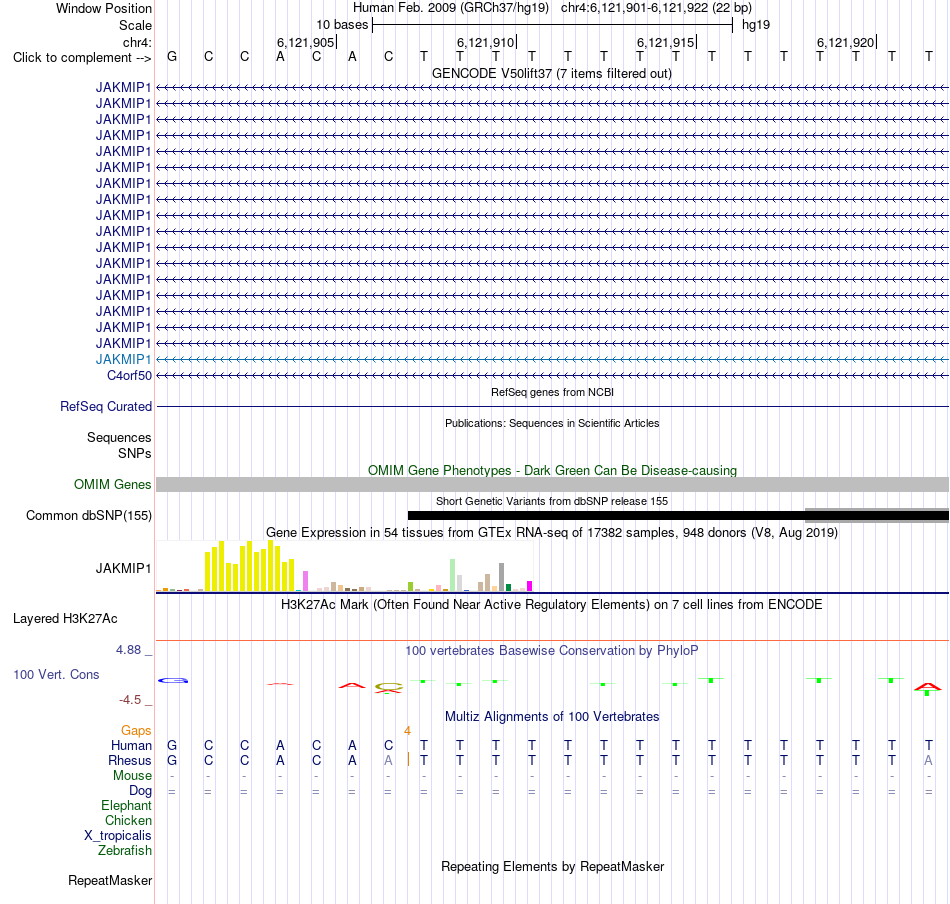Click the JAKMIP1 label beside the GTEx chart
Viewport: 950px width, 904px height.
click(123, 568)
